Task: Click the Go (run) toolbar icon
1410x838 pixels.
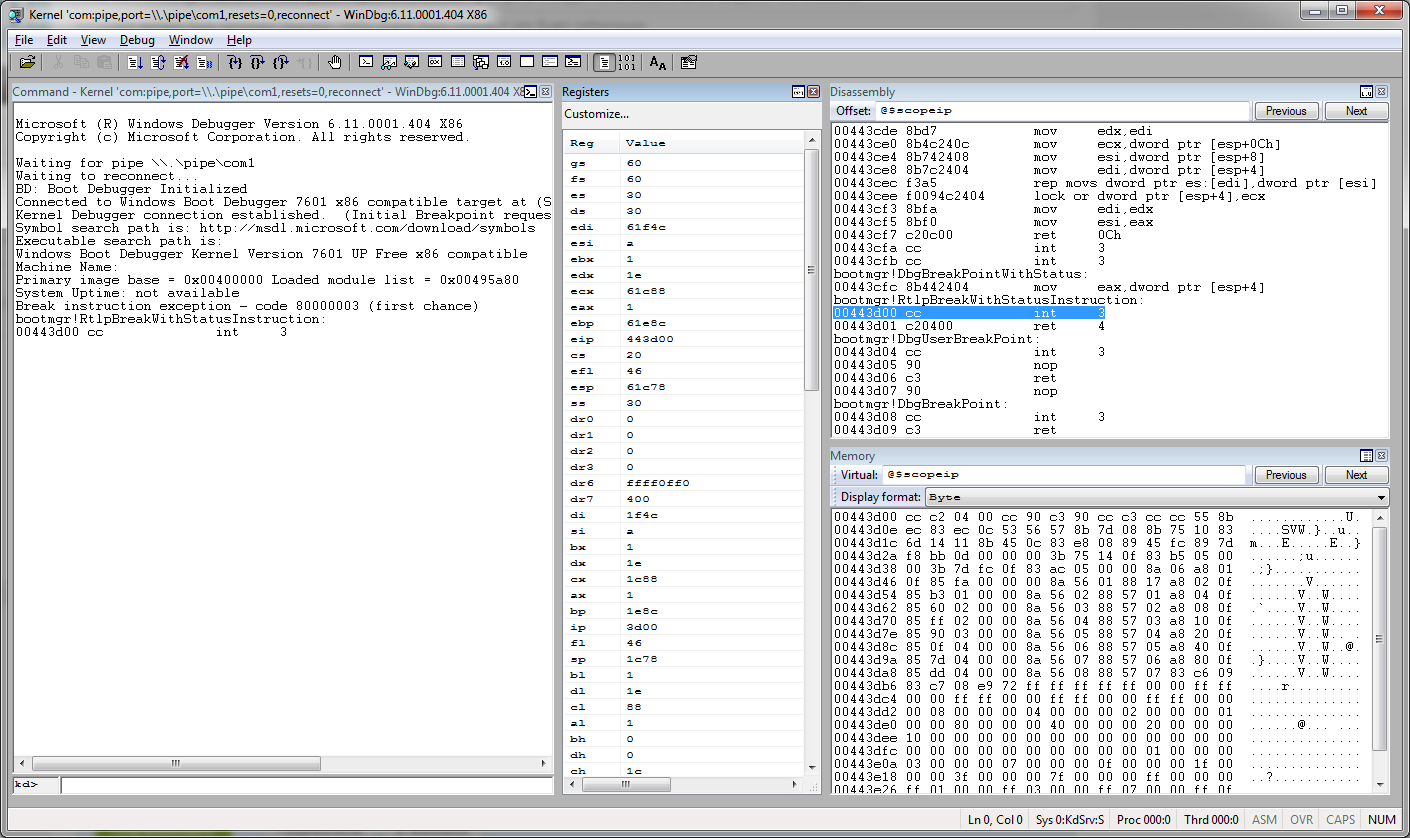Action: (135, 62)
